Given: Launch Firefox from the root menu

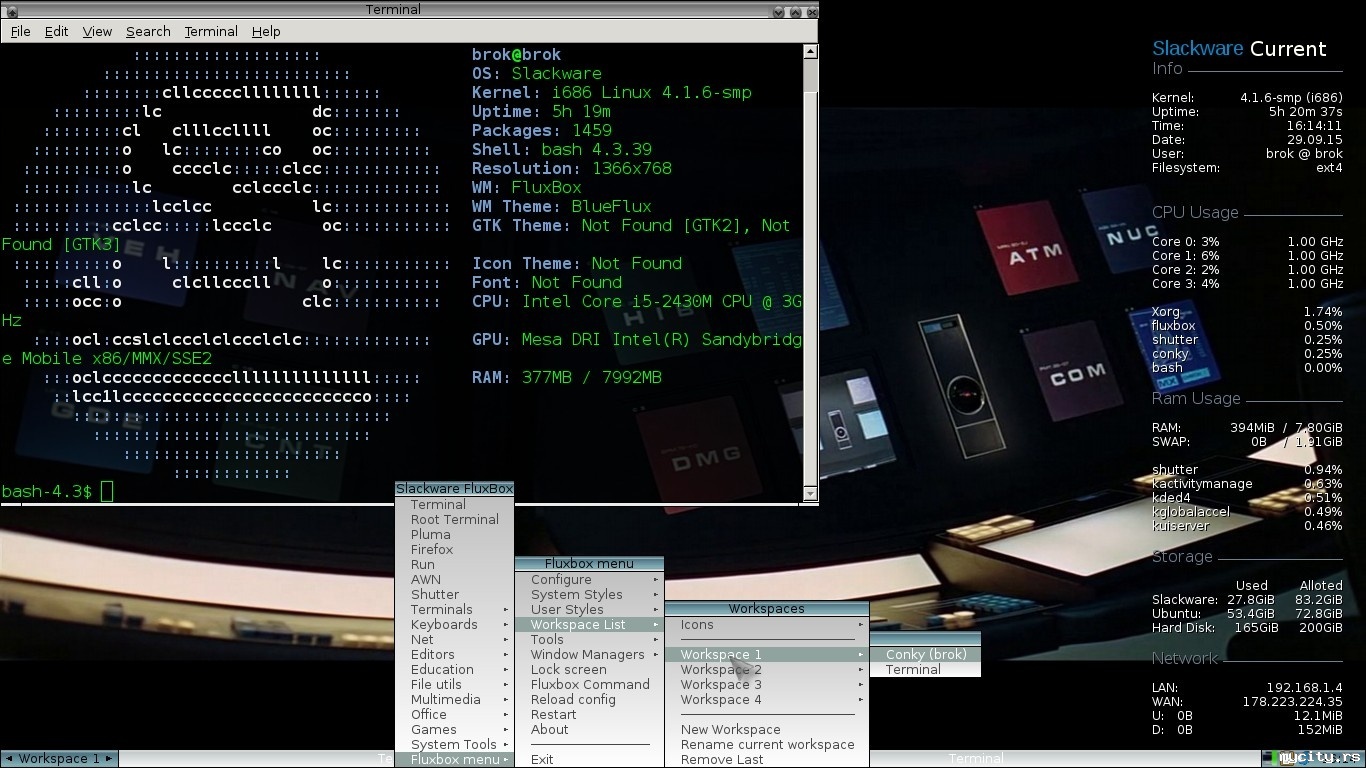Looking at the screenshot, I should pos(454,550).
